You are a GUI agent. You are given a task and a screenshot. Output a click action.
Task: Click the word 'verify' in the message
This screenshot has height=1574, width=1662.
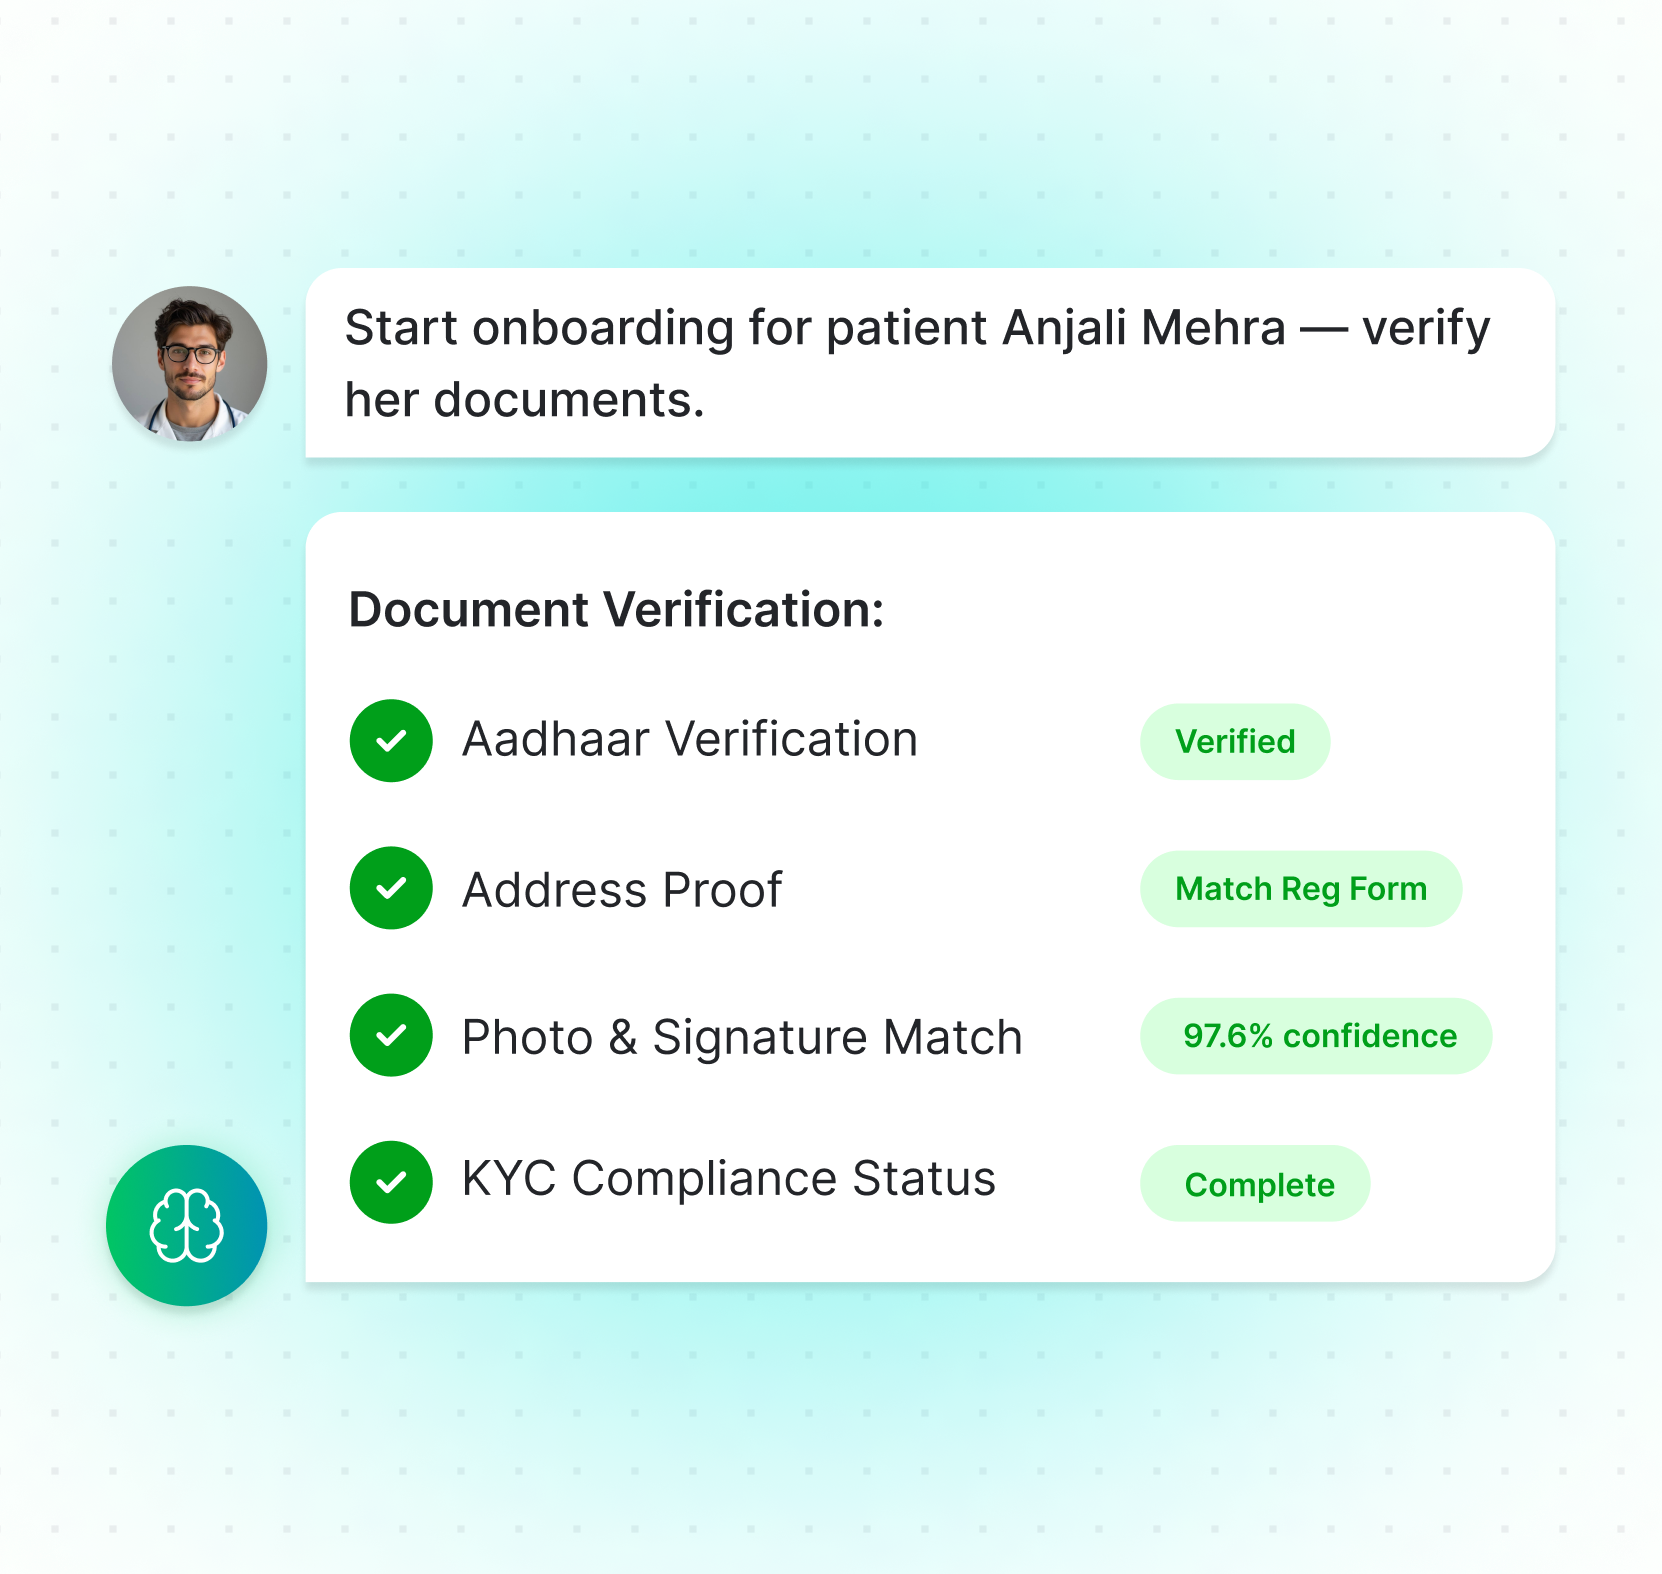1426,330
